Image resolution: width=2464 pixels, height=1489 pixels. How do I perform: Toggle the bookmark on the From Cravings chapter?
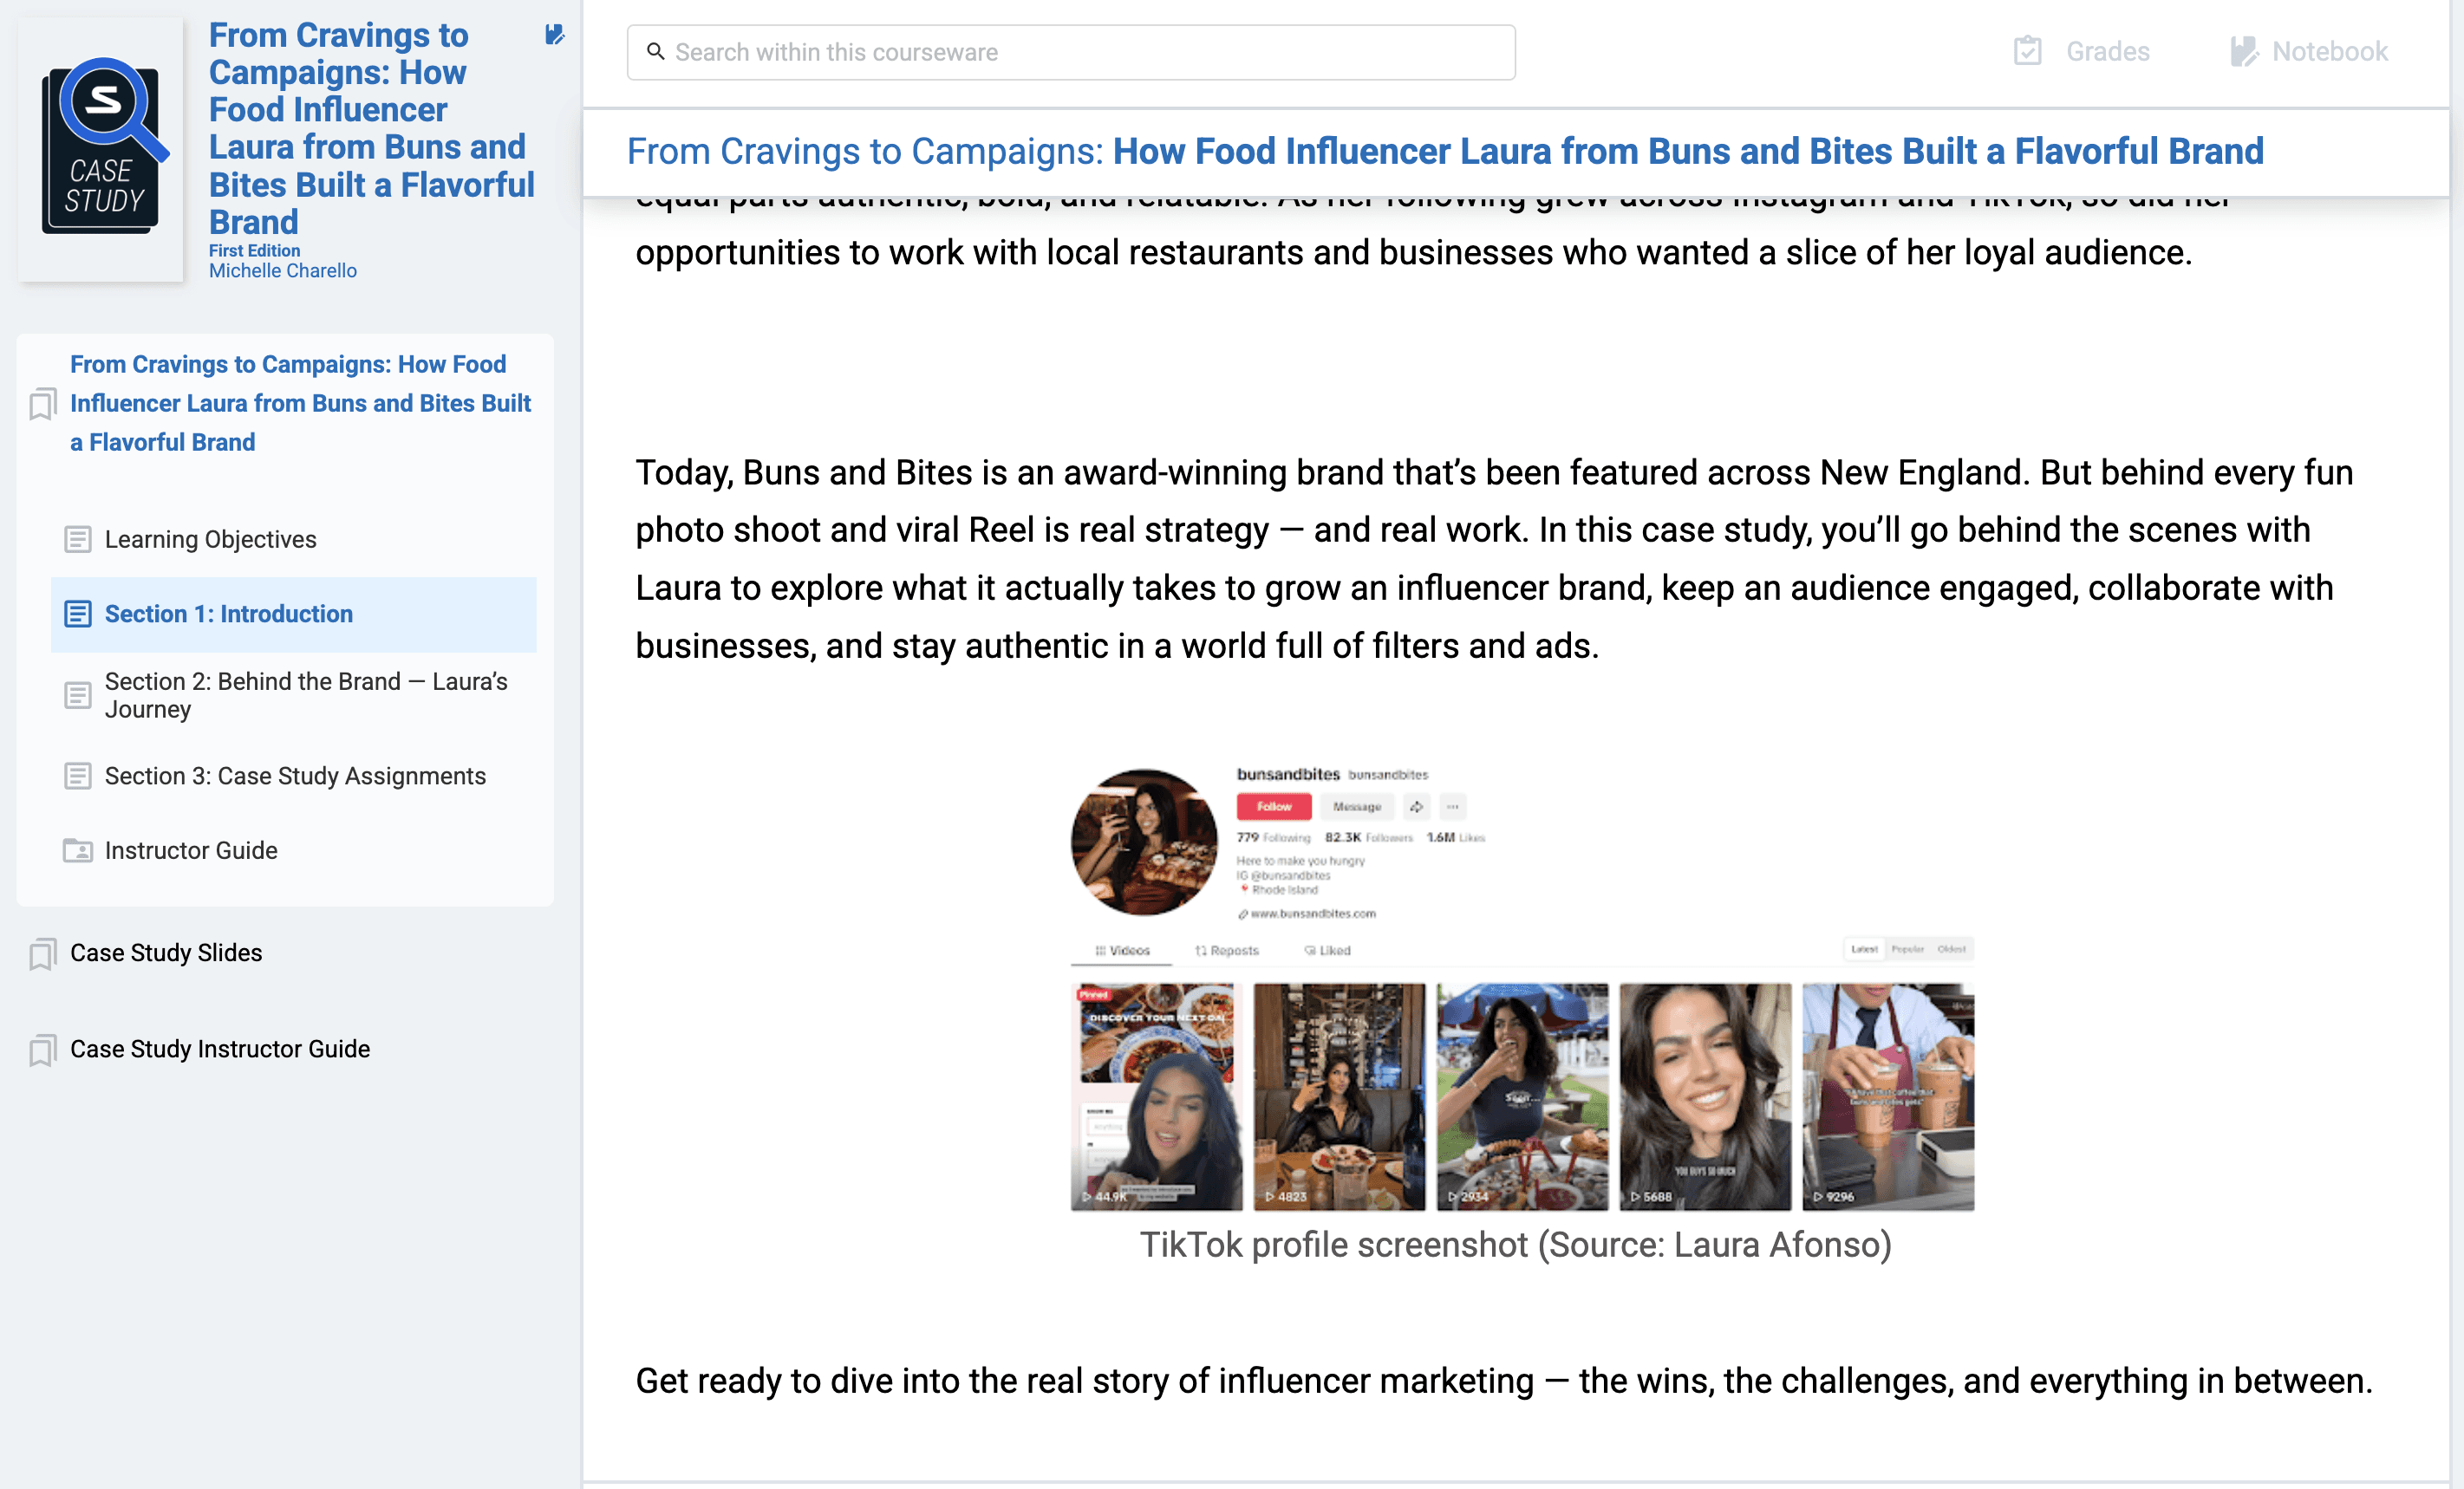pyautogui.click(x=42, y=404)
